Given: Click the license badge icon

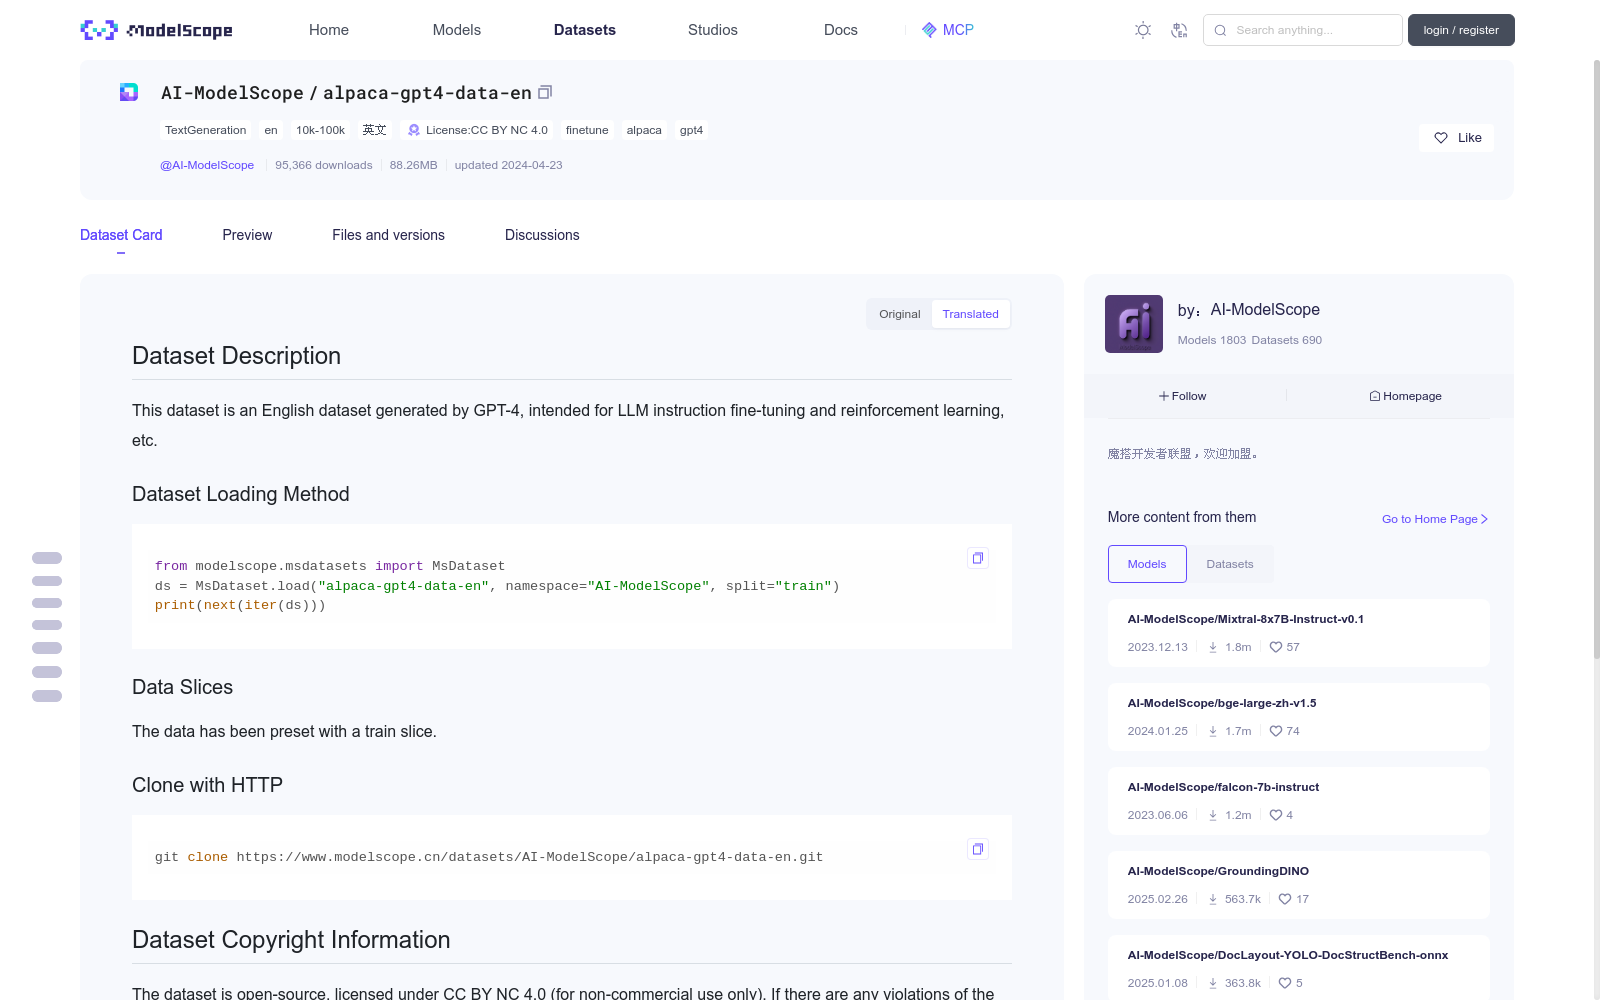Looking at the screenshot, I should tap(414, 130).
